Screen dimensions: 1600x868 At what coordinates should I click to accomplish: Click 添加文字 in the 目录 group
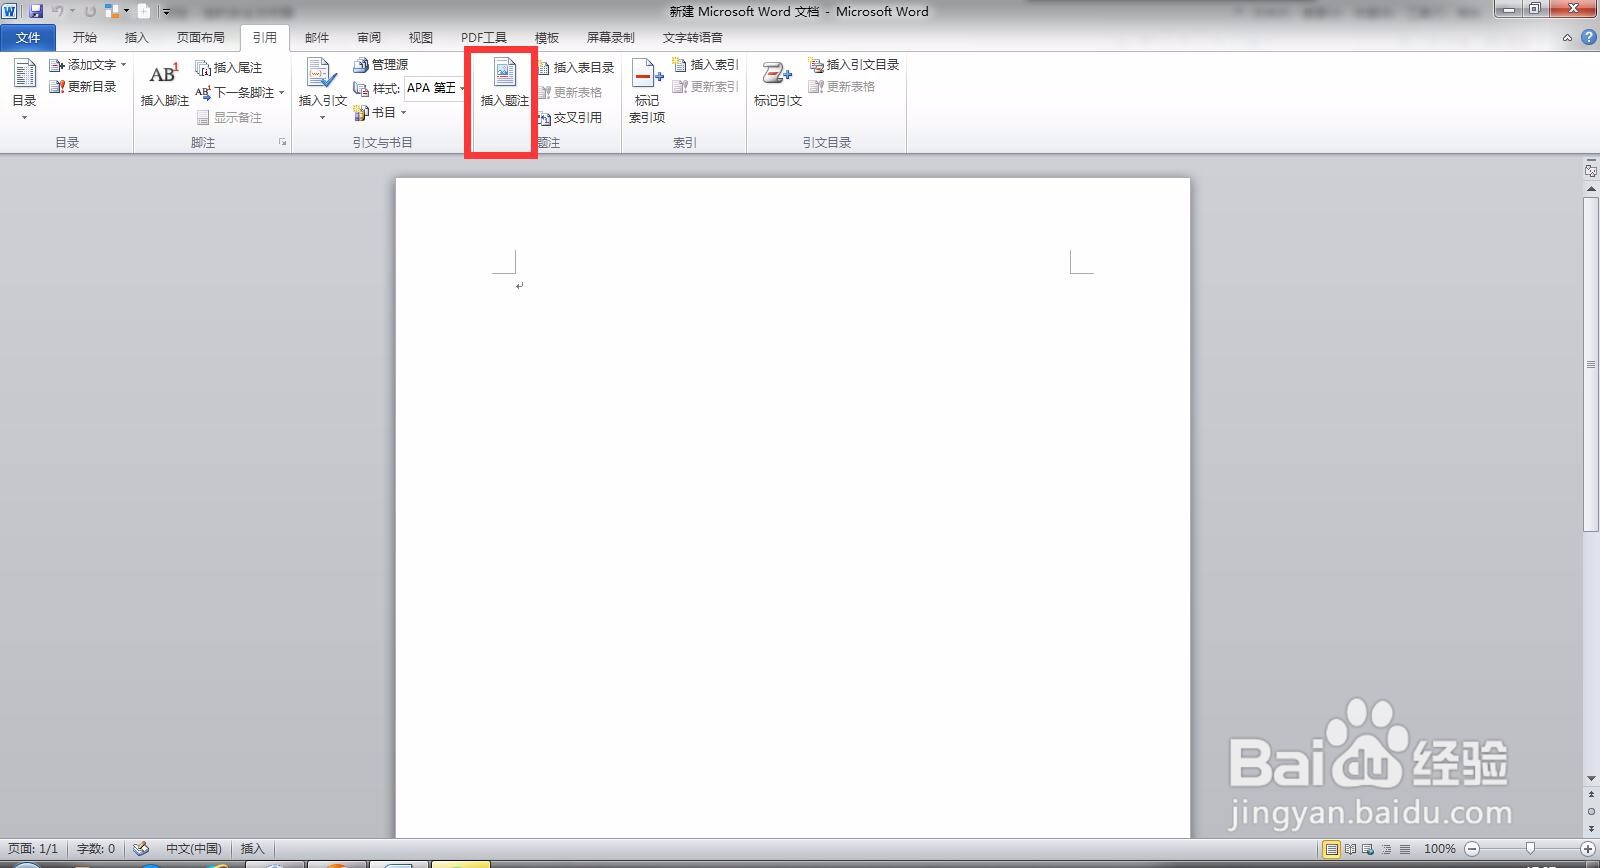click(88, 65)
